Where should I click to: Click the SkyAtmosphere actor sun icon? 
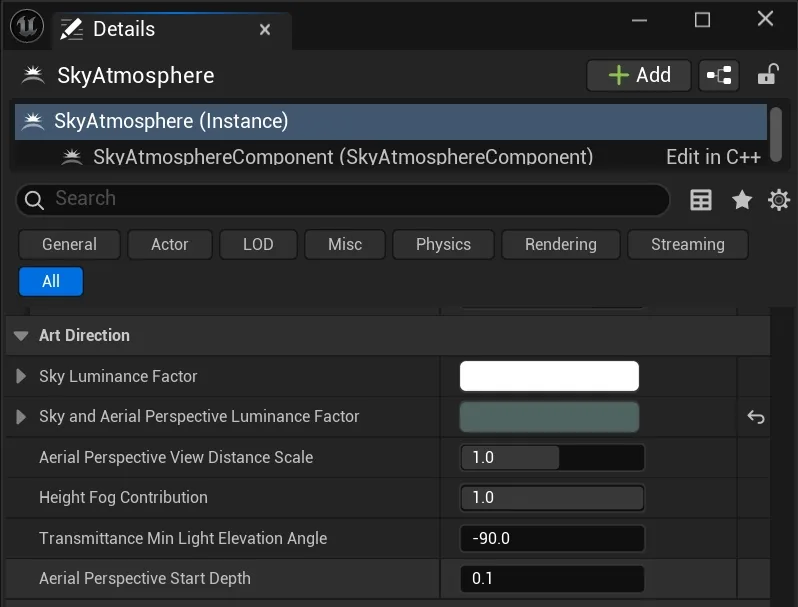(x=33, y=75)
